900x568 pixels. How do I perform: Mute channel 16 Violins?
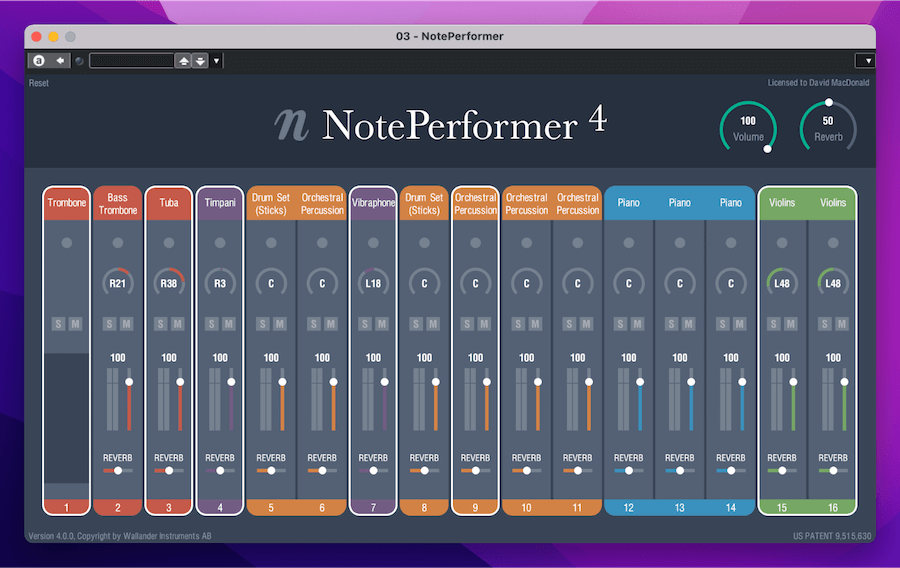coord(841,324)
